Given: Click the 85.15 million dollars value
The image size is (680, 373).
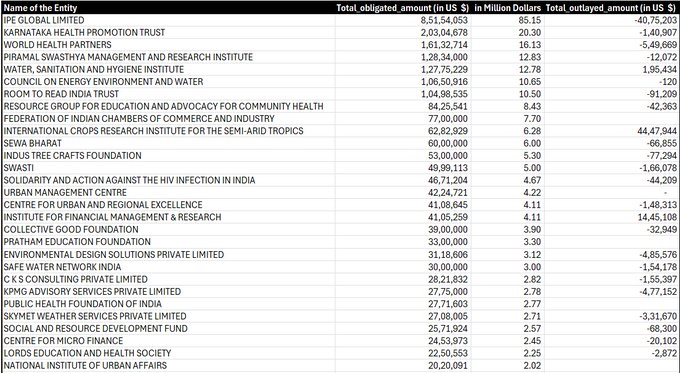Looking at the screenshot, I should click(530, 20).
